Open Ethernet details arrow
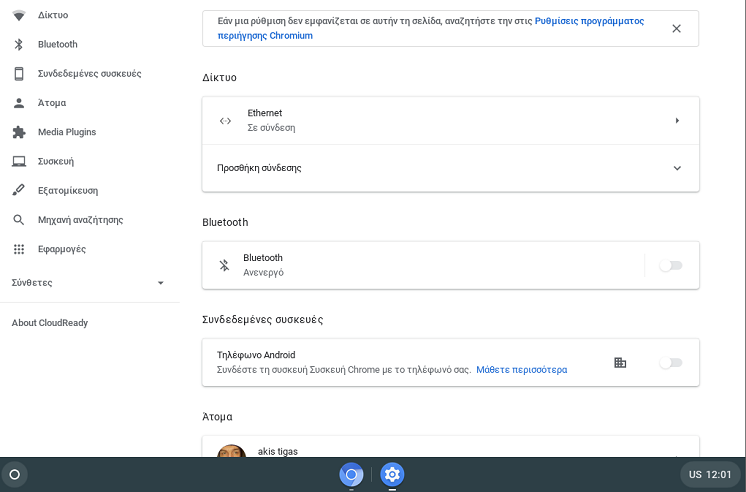746x492 pixels. click(x=677, y=120)
